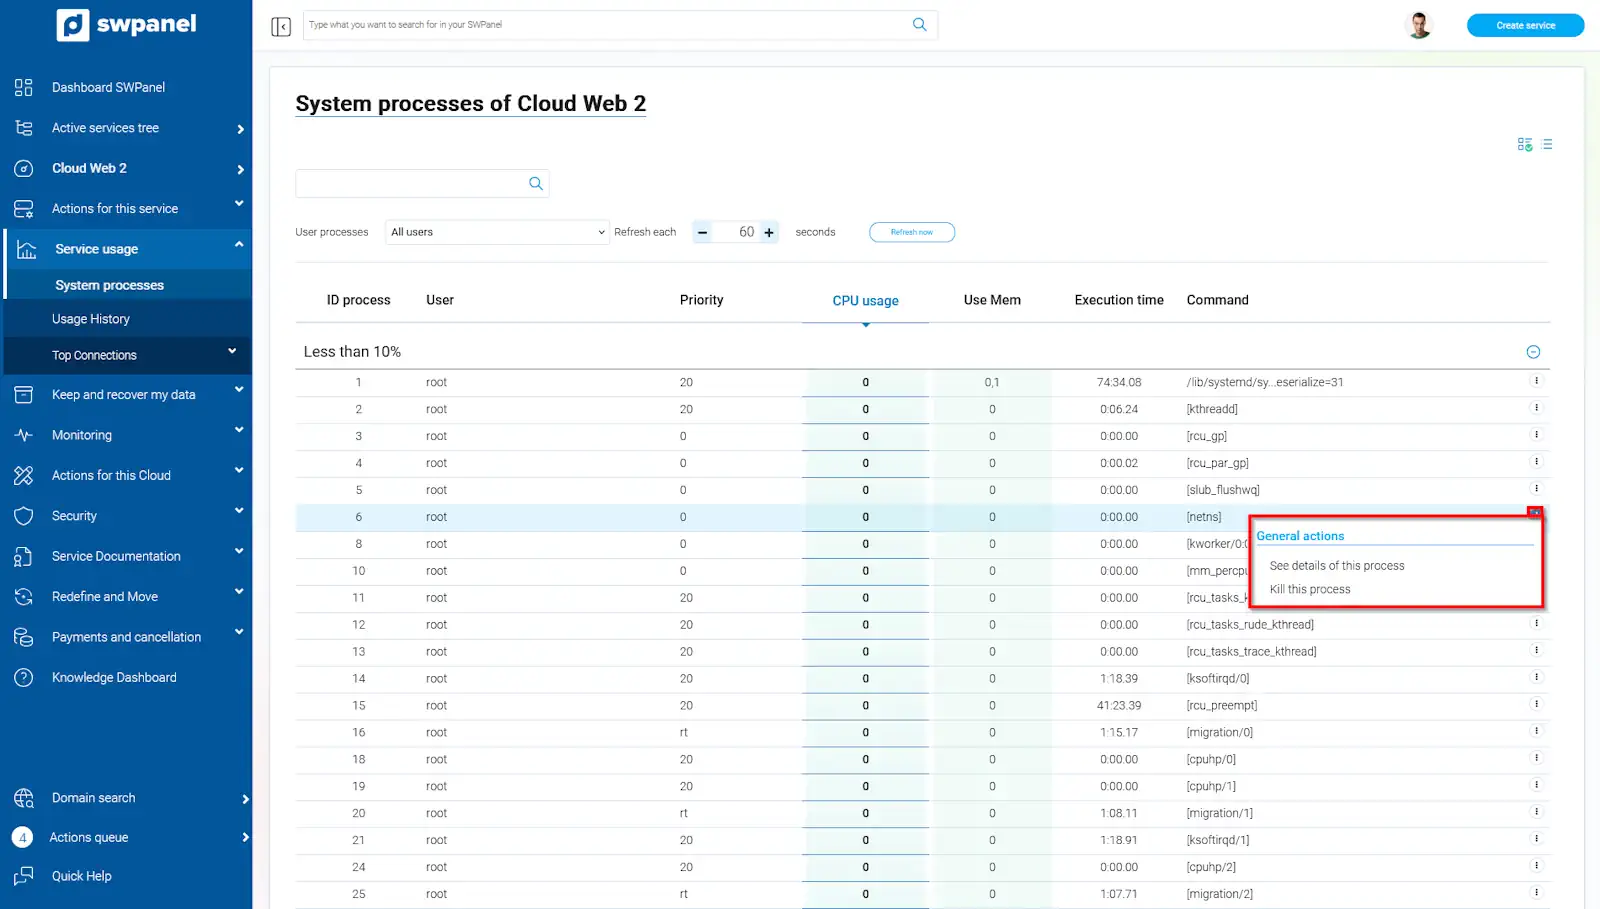This screenshot has height=909, width=1600.
Task: Sort by the ID process column header
Action: pyautogui.click(x=358, y=300)
